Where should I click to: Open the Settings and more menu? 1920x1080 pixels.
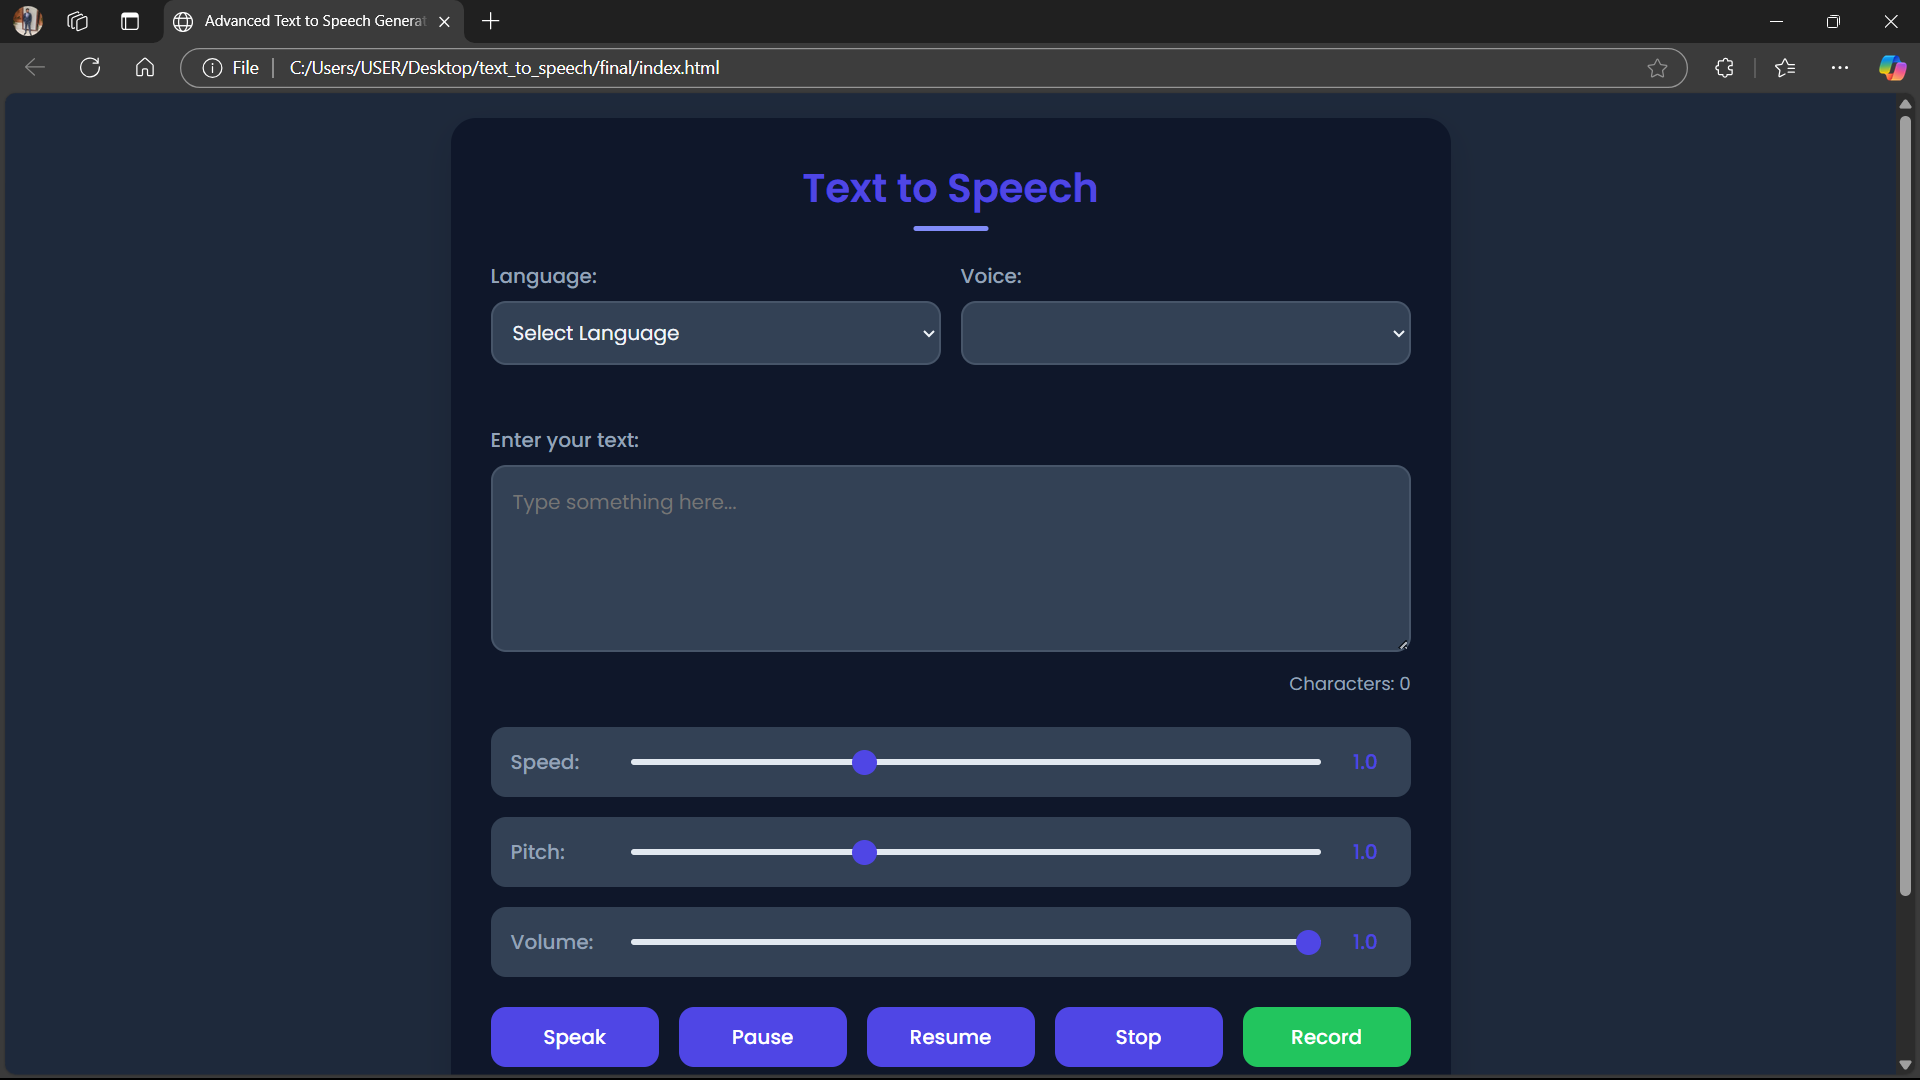pos(1841,68)
